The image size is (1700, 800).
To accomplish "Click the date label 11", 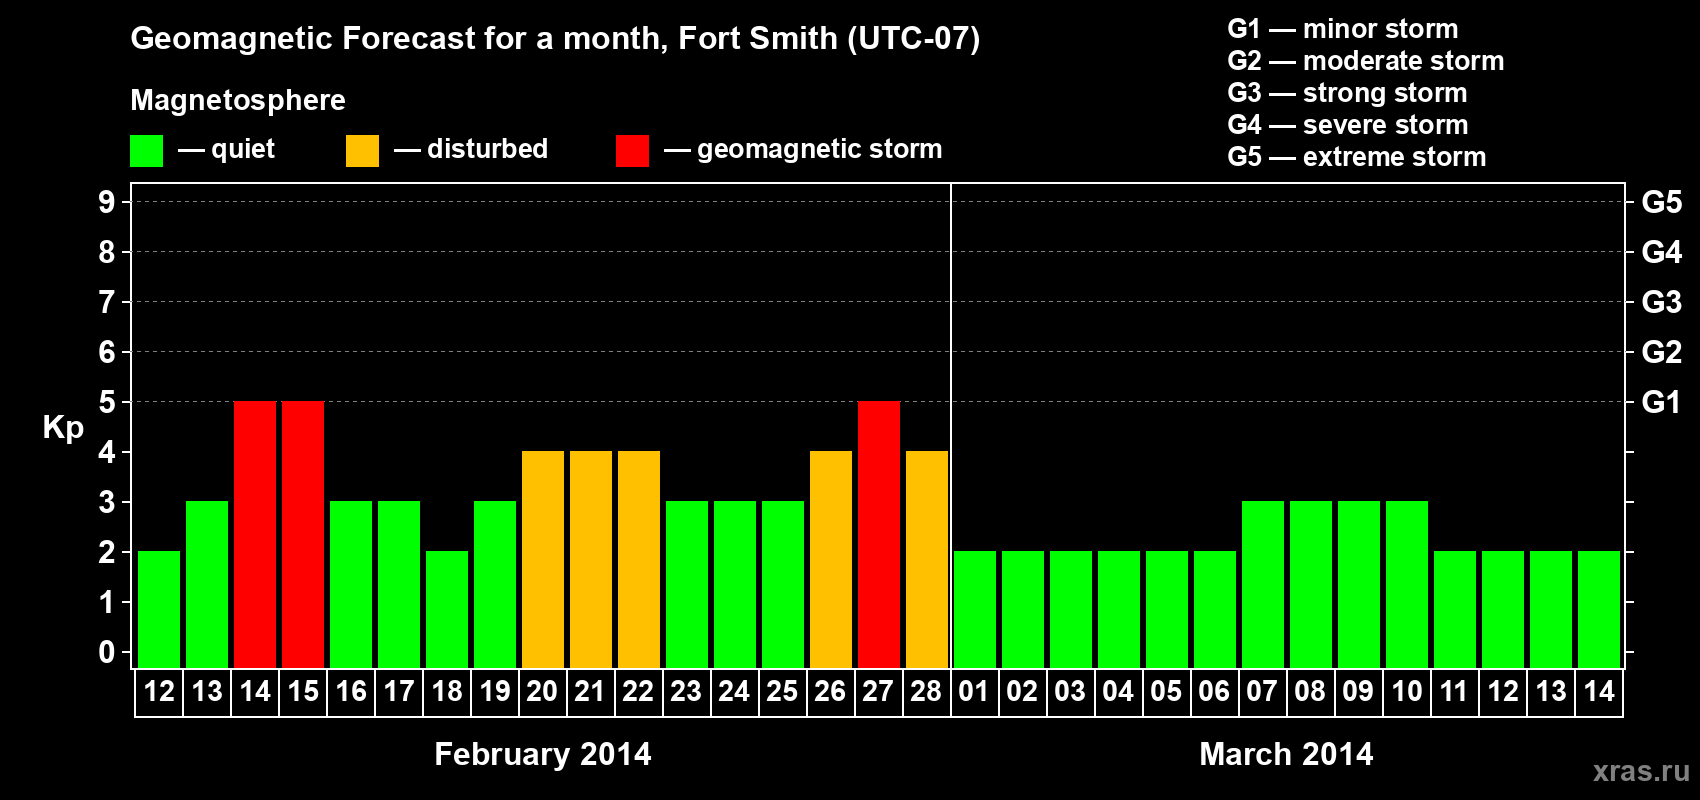I will coord(1455,691).
